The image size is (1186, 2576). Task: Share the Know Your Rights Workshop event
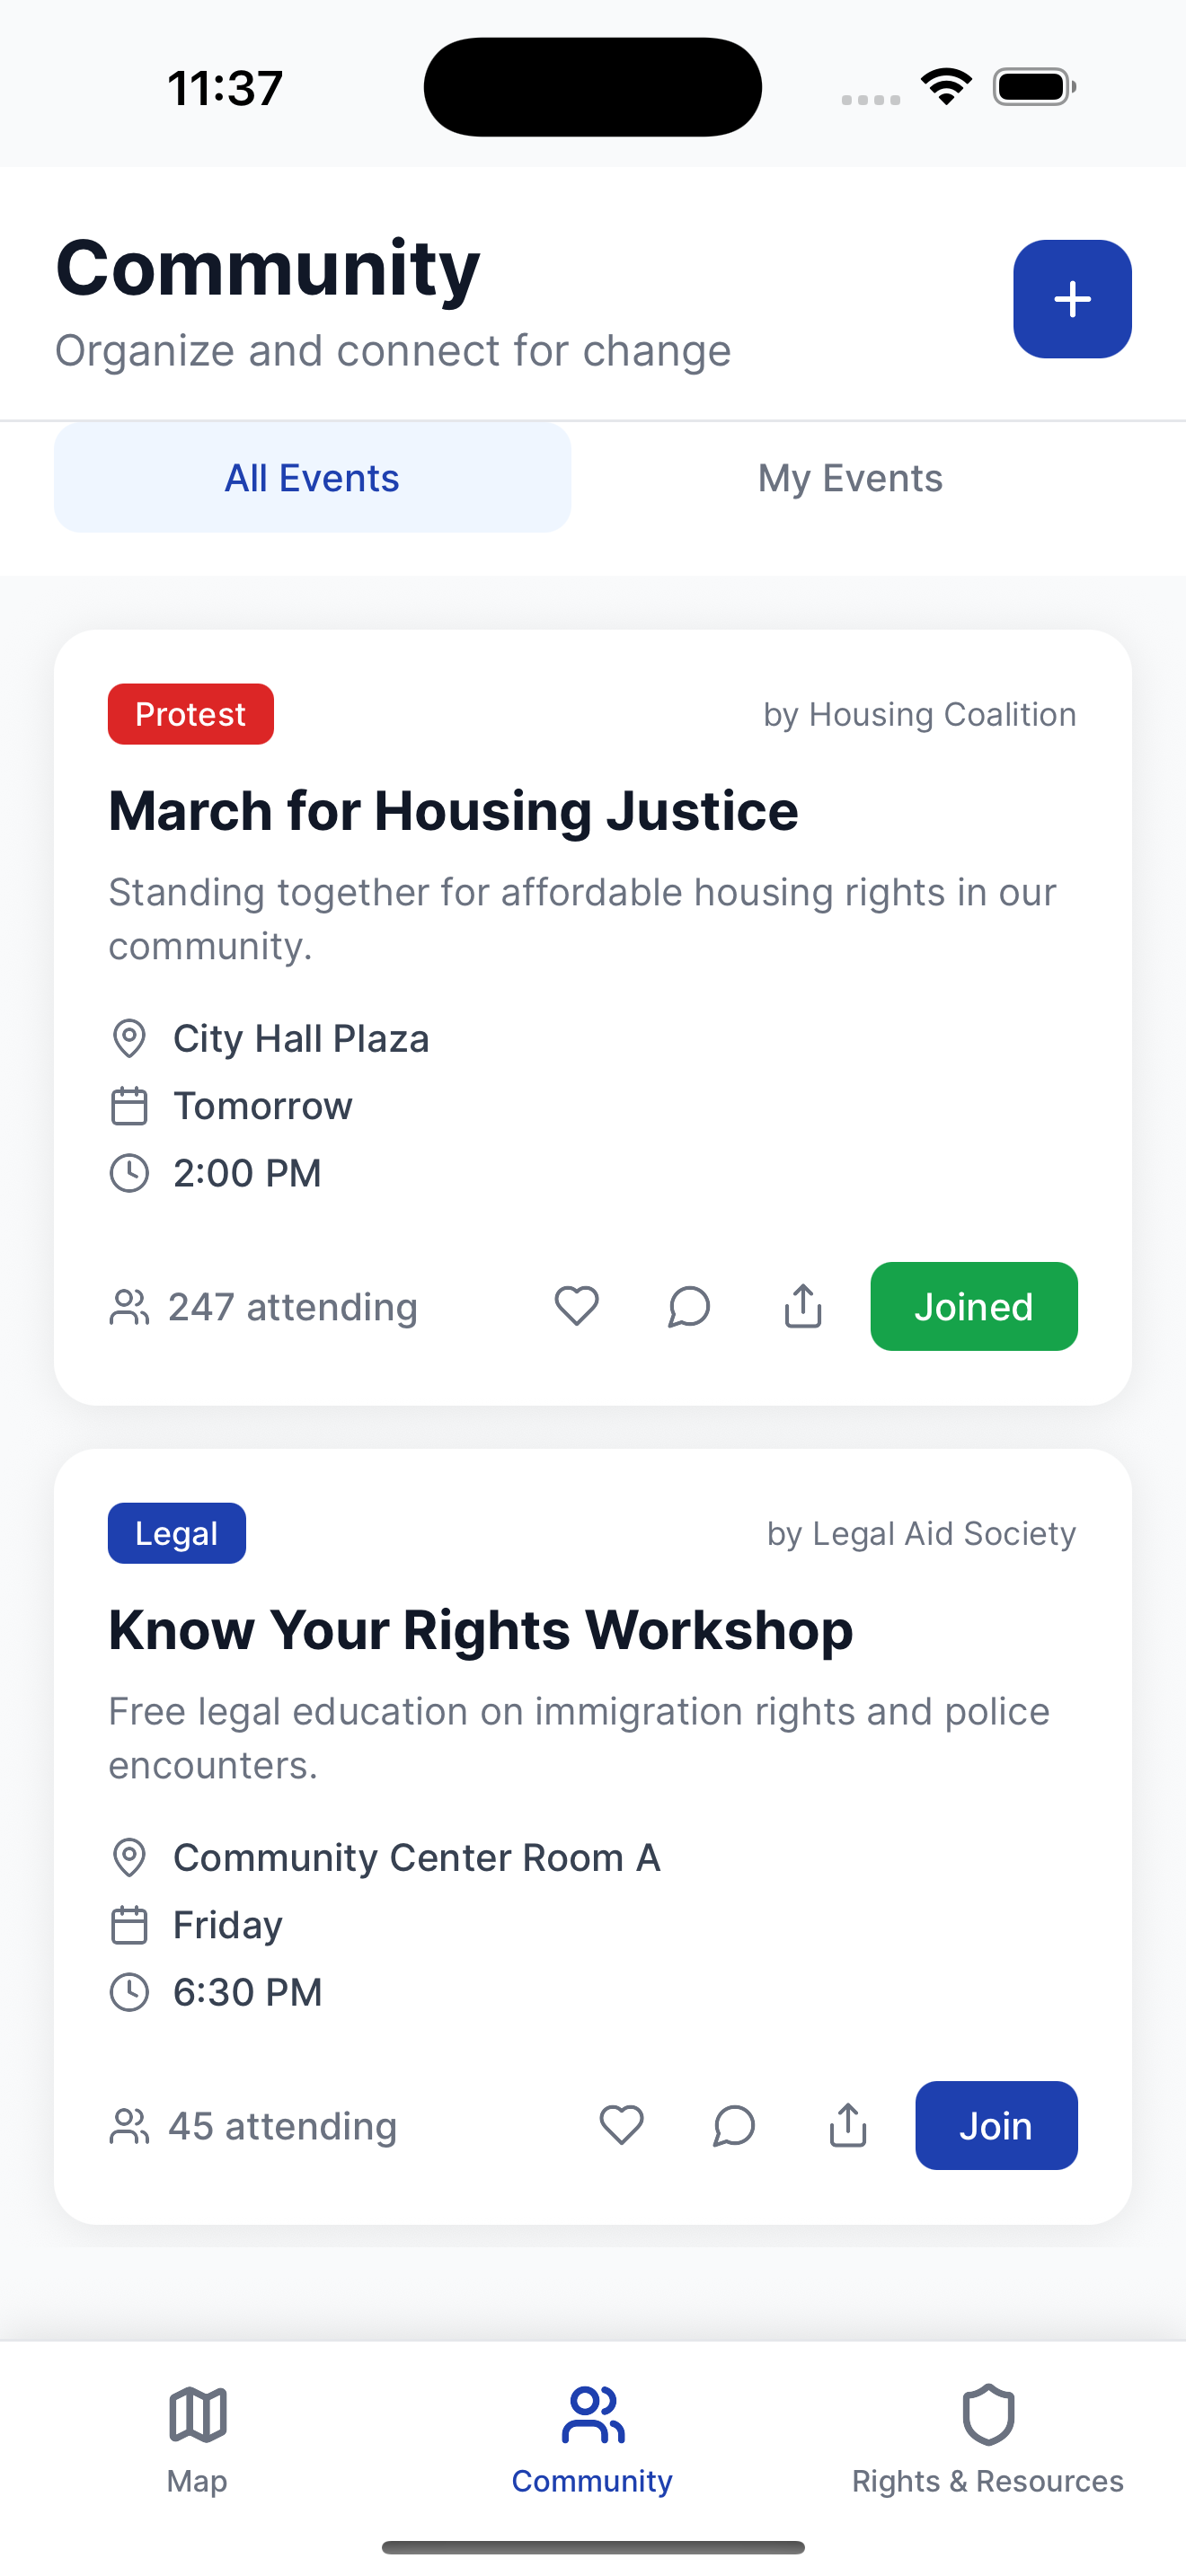tap(848, 2125)
